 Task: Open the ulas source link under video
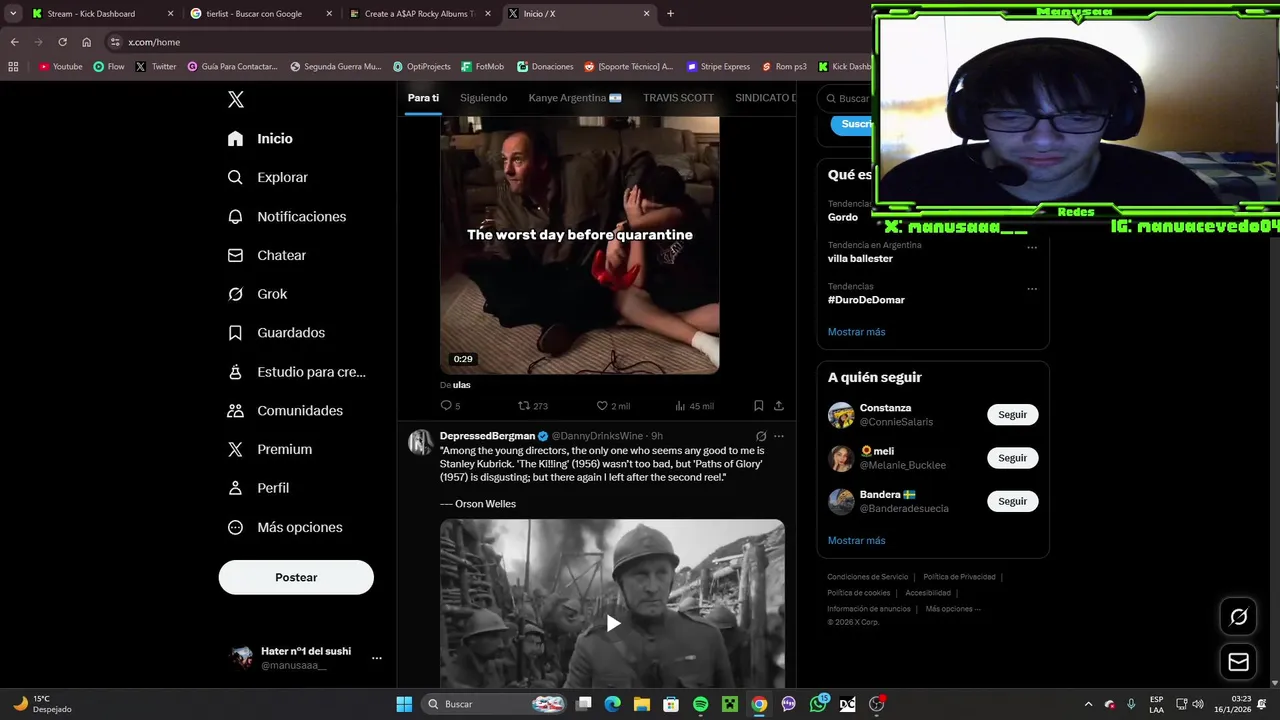461,385
